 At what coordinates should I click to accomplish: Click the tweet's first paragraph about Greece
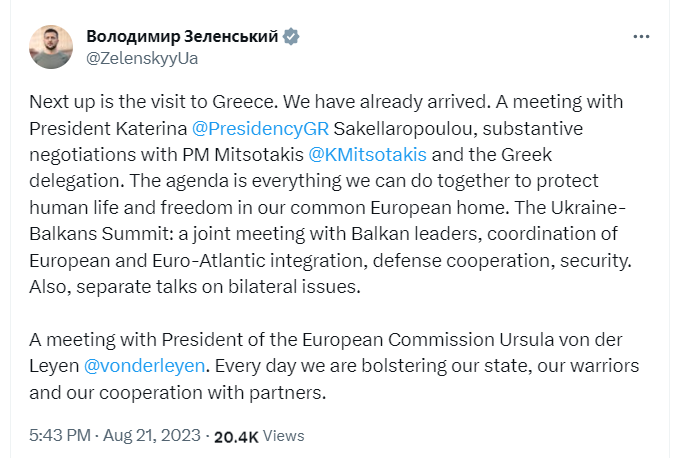click(x=331, y=194)
